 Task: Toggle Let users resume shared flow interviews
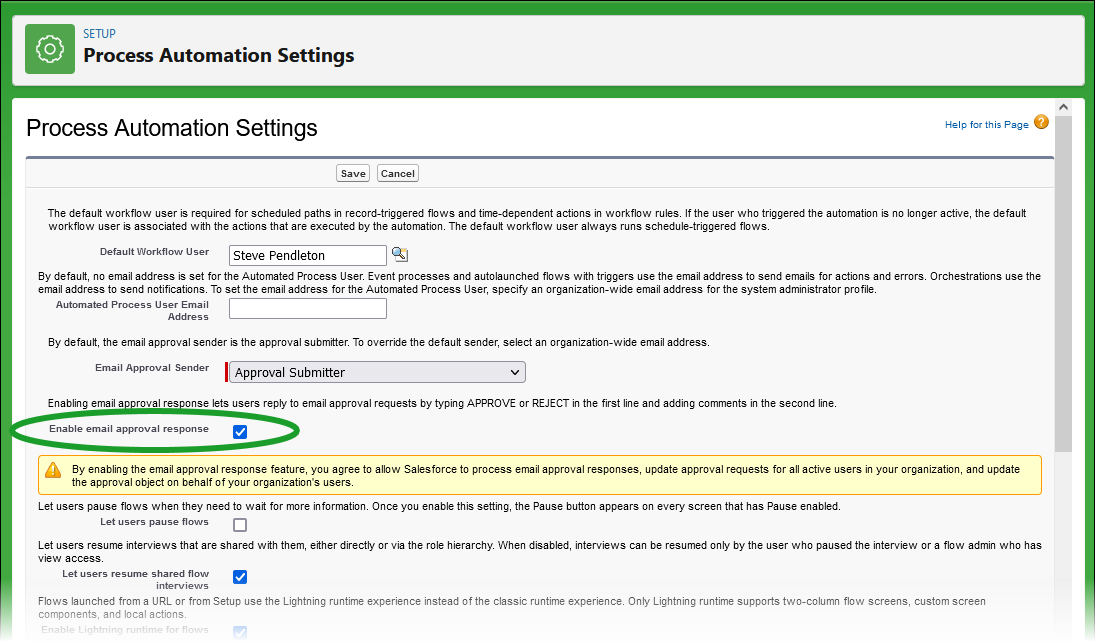(x=240, y=577)
